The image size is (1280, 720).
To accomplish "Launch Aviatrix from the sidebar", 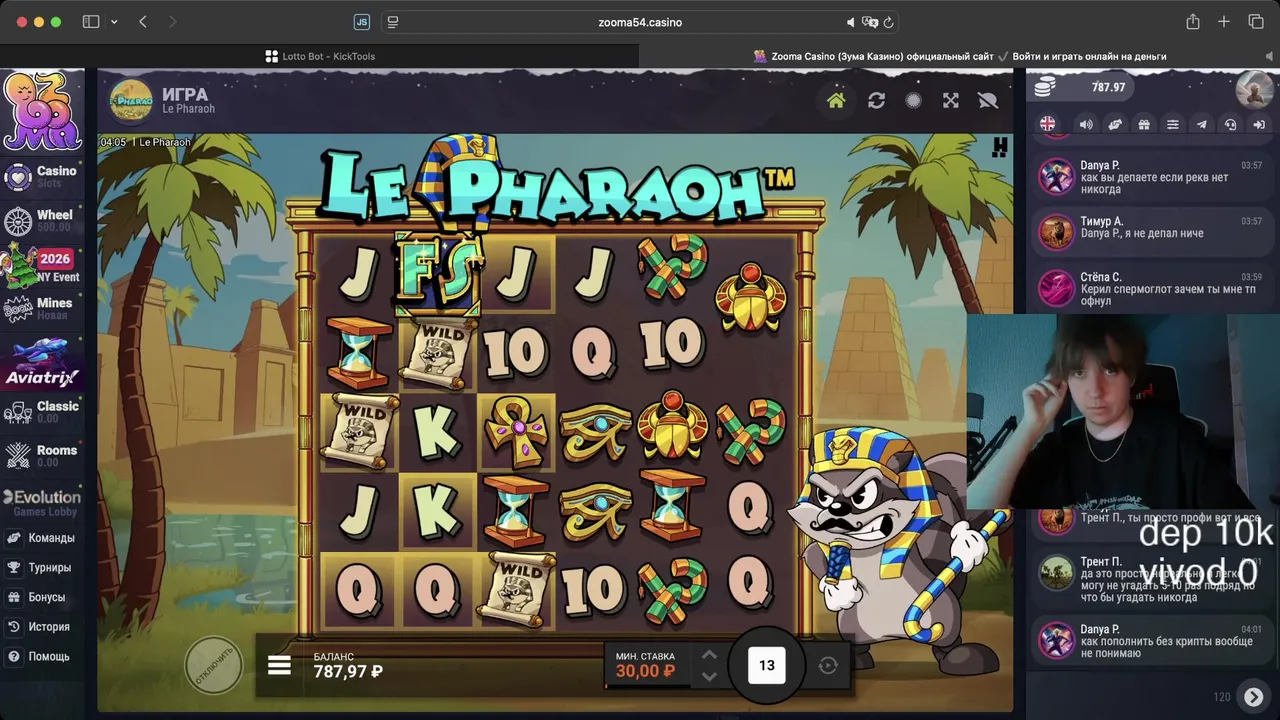I will (x=42, y=363).
